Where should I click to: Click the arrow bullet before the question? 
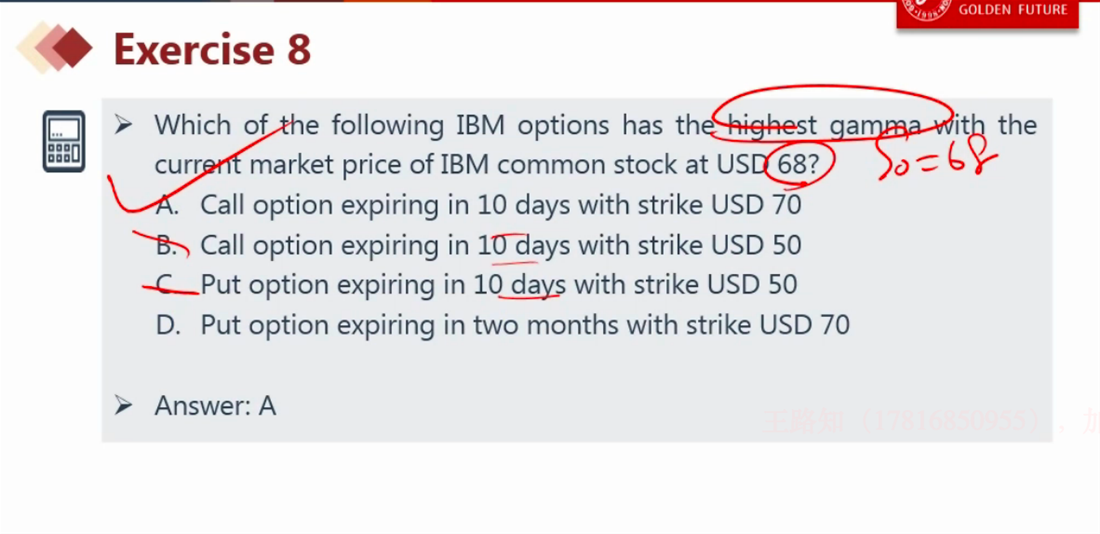point(123,126)
